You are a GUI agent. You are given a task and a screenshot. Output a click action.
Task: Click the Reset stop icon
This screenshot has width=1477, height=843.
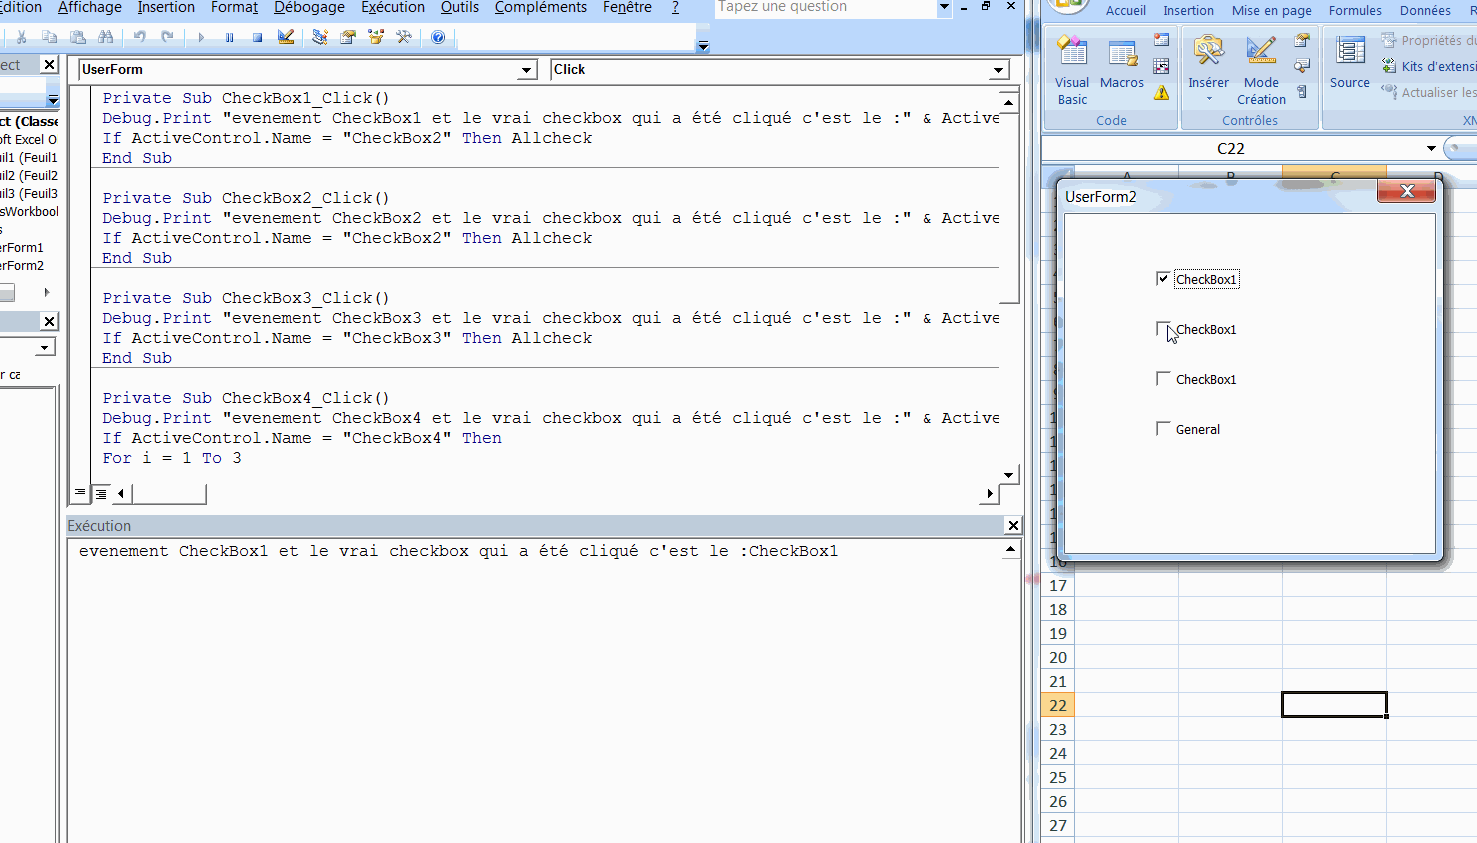click(x=257, y=38)
